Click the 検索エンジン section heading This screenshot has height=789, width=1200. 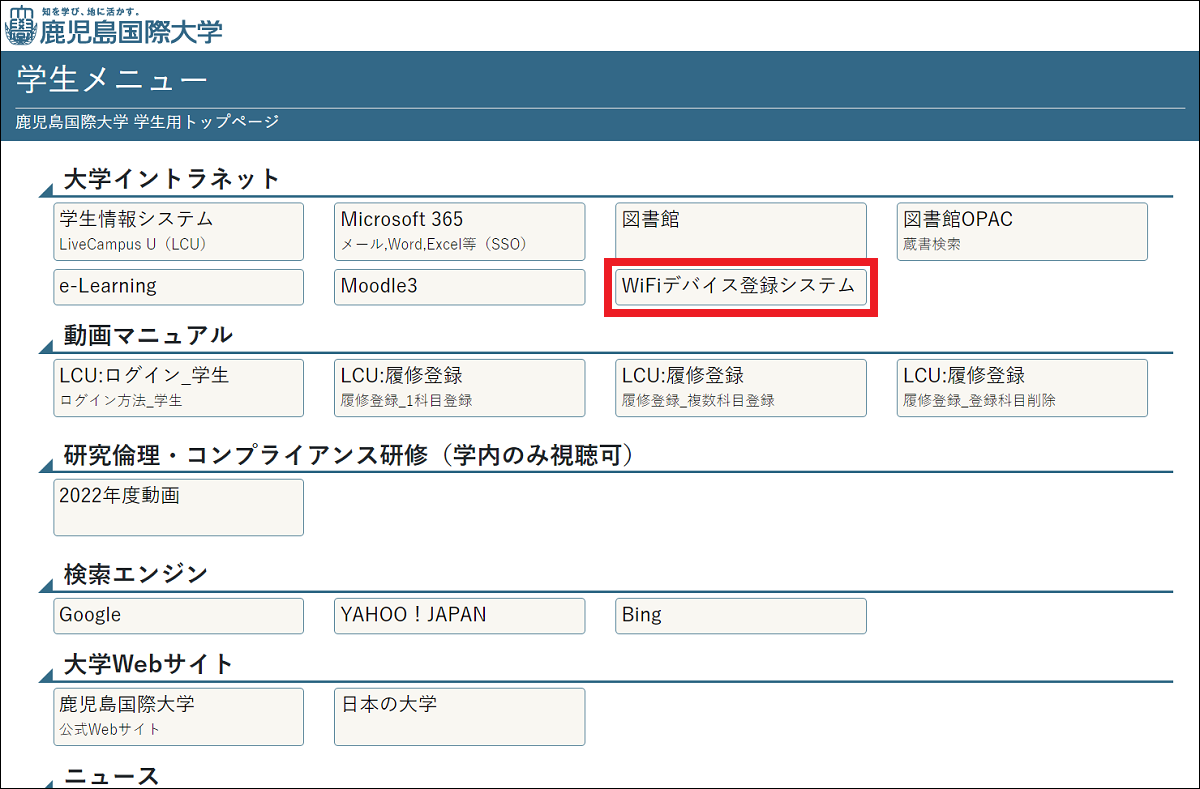135,574
